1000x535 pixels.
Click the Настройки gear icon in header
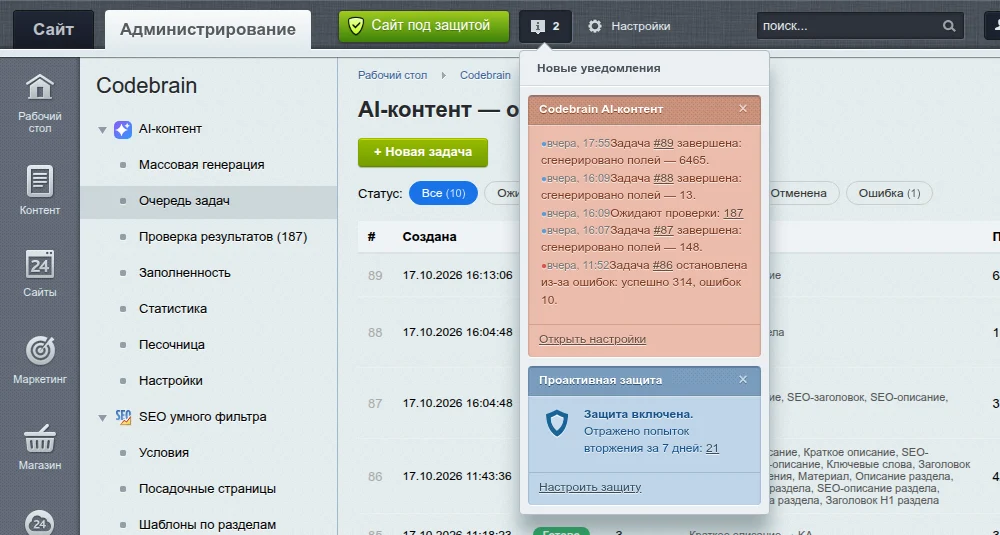[594, 26]
